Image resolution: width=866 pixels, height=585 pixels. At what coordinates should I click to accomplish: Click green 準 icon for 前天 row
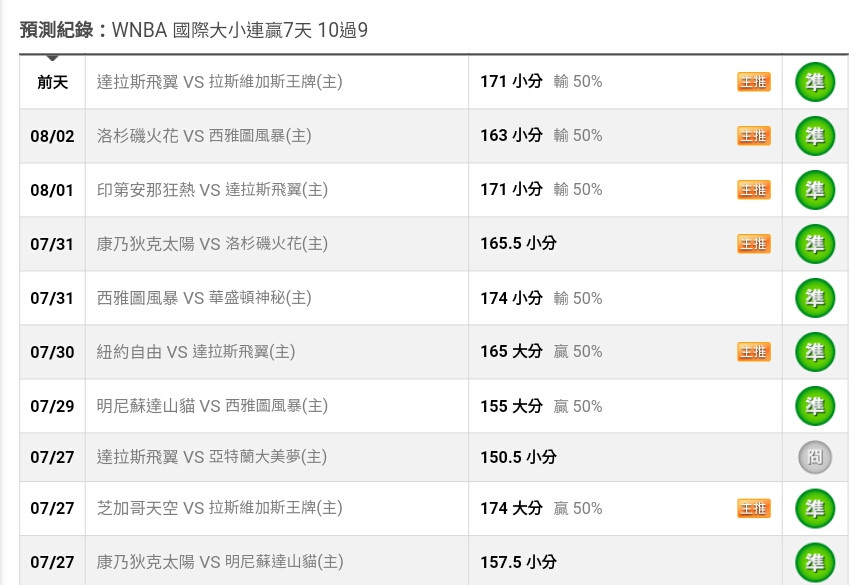click(x=815, y=82)
